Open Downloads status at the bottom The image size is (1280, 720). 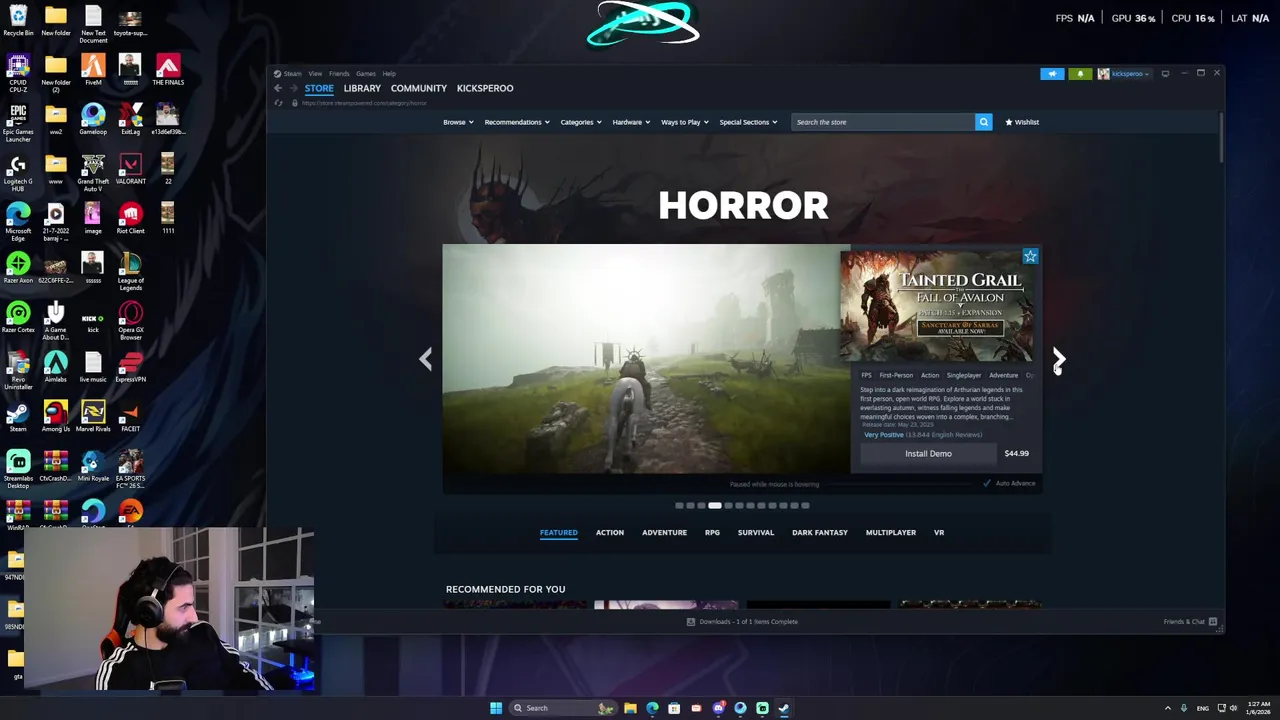click(x=742, y=622)
